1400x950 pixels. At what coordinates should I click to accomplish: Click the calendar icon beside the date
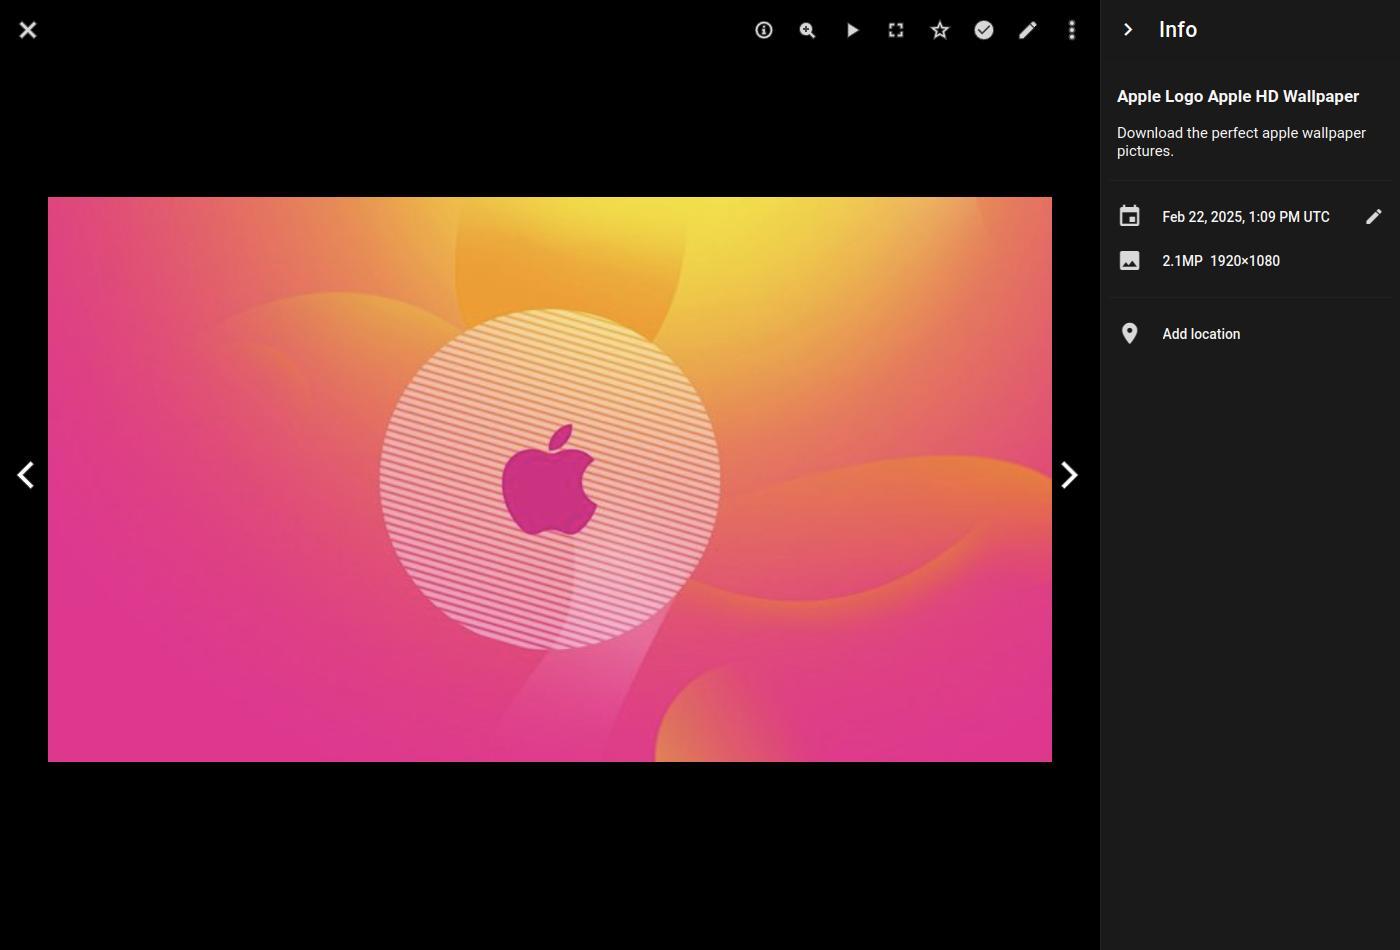tap(1129, 217)
